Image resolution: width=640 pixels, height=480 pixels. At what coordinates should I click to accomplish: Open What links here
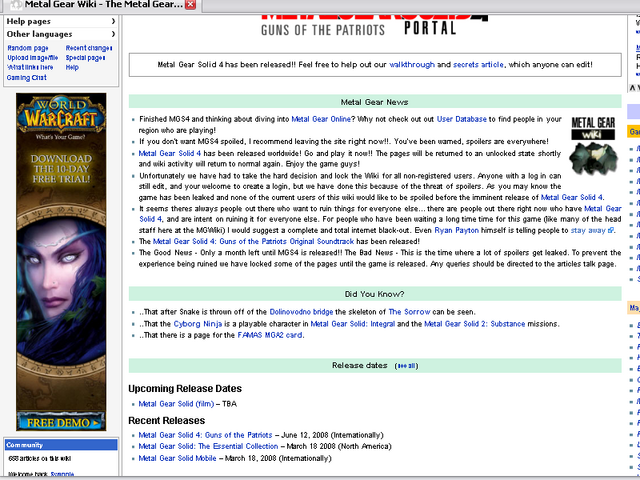click(x=30, y=67)
